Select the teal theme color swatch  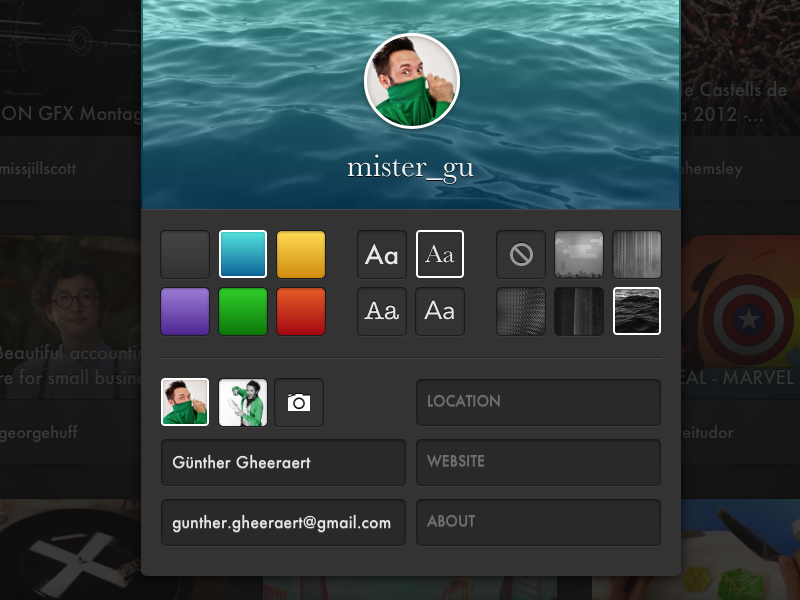[x=242, y=254]
